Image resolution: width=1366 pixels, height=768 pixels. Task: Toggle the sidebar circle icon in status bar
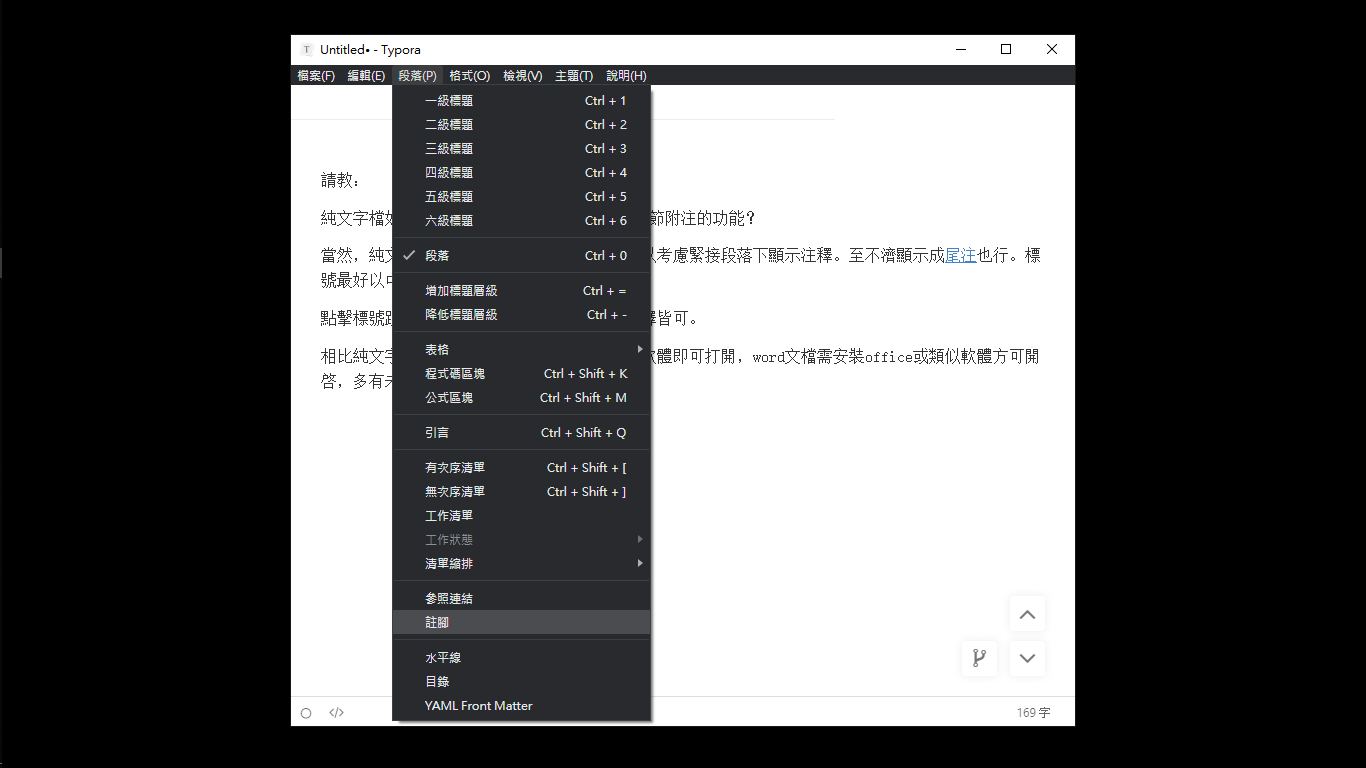(x=306, y=713)
